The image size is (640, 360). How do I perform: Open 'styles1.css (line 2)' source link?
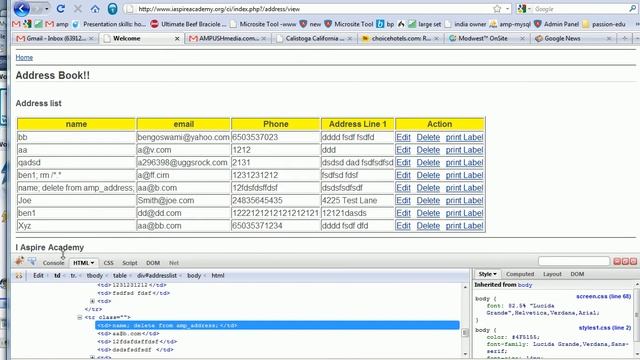point(605,328)
